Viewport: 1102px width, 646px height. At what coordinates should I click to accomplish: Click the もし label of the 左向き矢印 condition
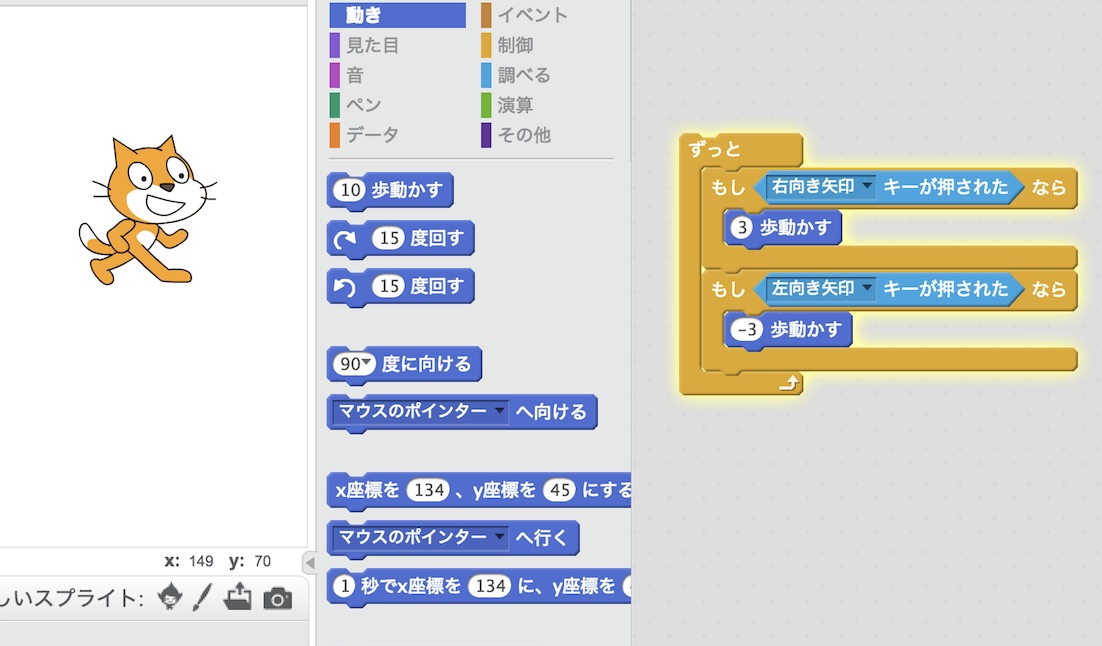[x=727, y=290]
